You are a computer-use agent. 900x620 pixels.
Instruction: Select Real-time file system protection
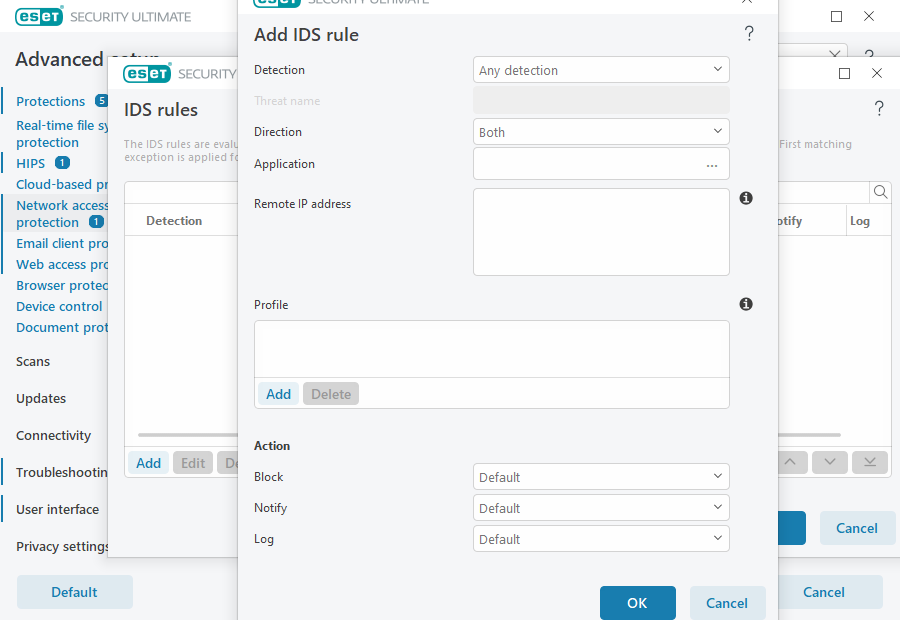click(61, 134)
